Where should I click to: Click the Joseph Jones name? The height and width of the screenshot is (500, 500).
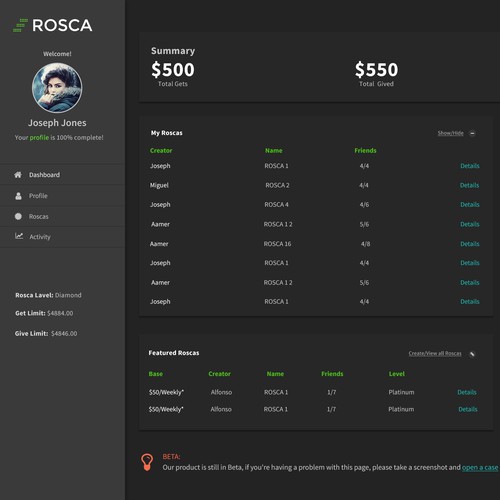click(57, 123)
